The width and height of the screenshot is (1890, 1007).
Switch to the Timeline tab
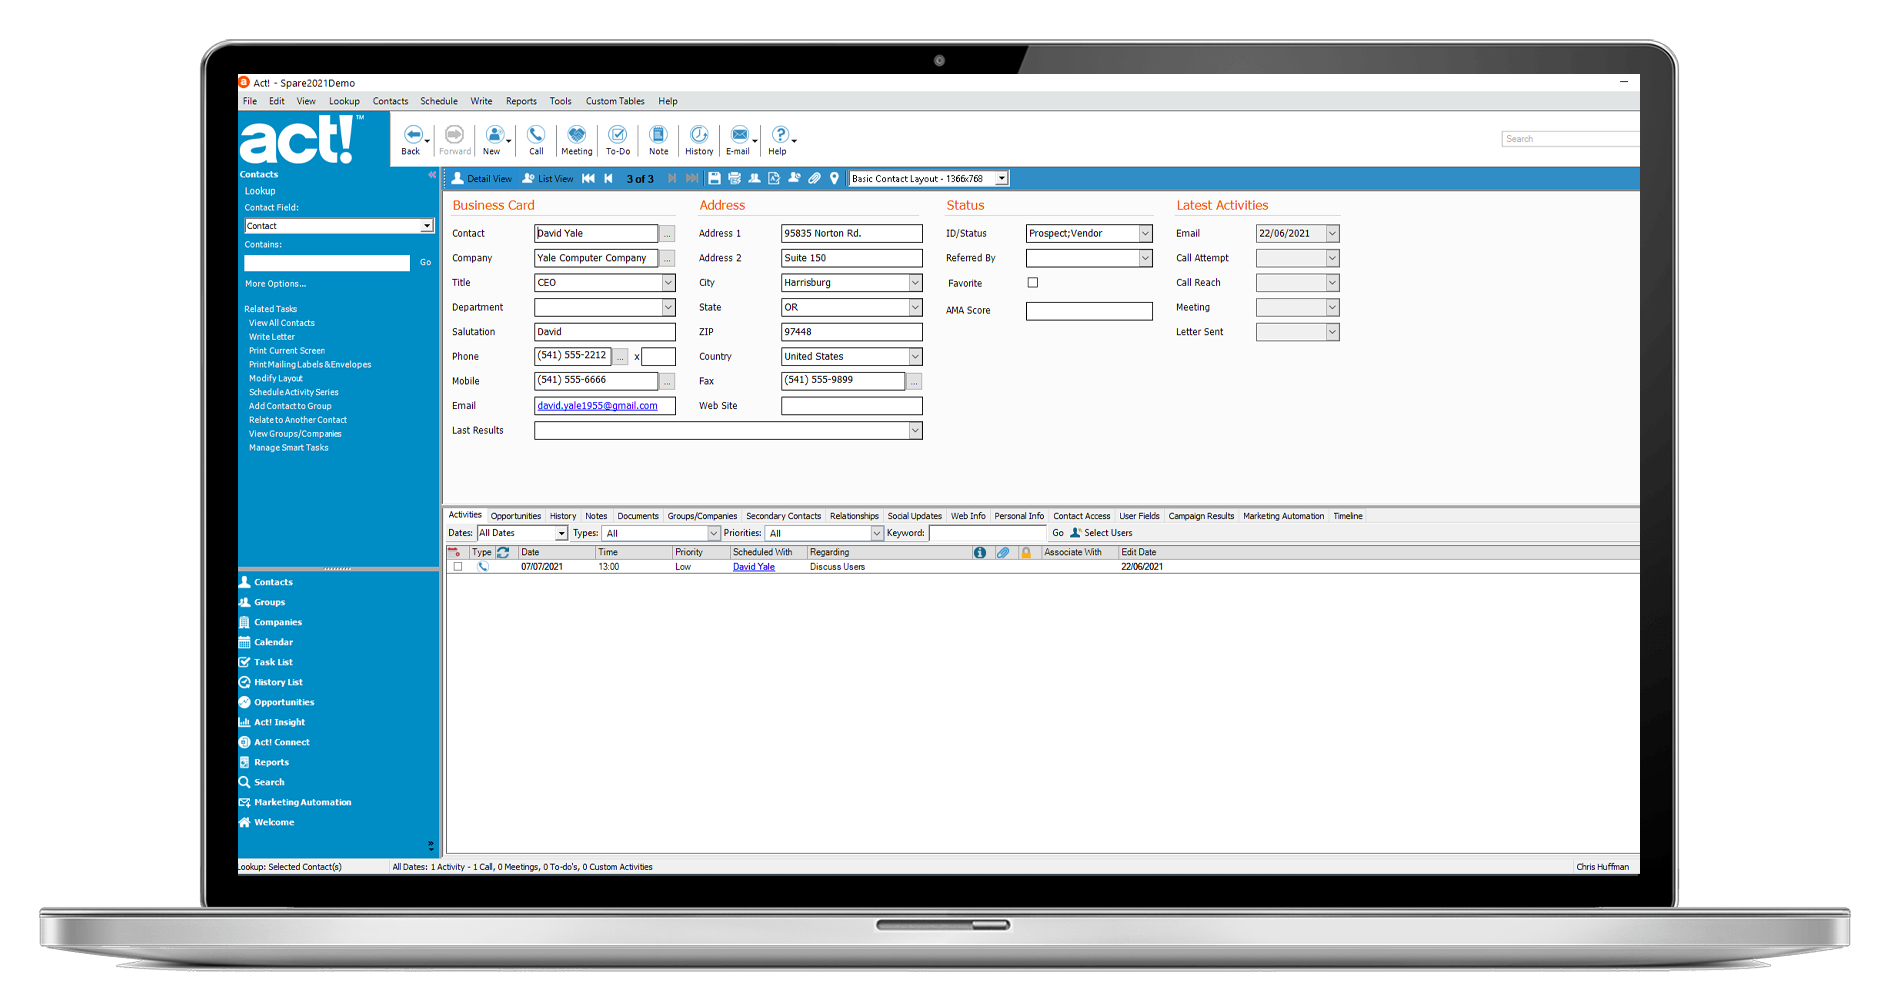[1348, 516]
